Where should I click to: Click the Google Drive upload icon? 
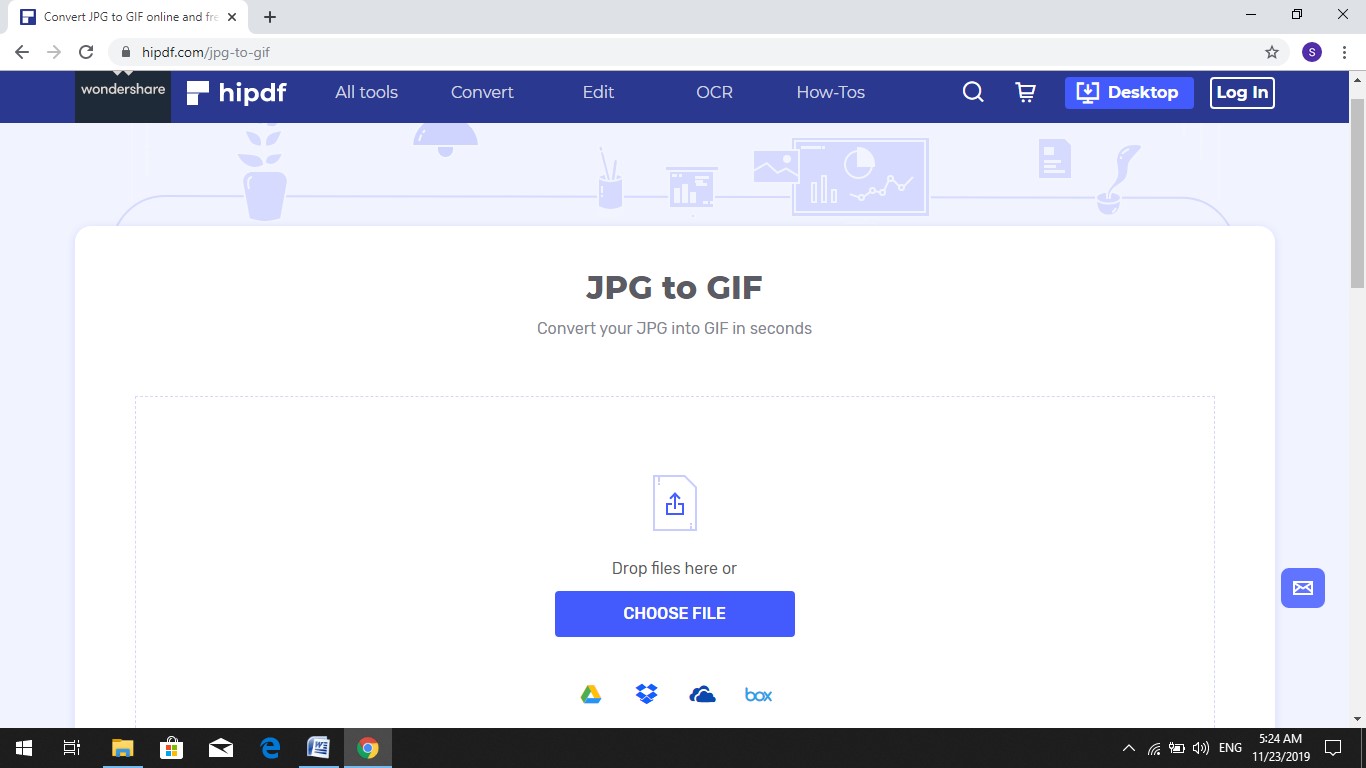pyautogui.click(x=591, y=695)
